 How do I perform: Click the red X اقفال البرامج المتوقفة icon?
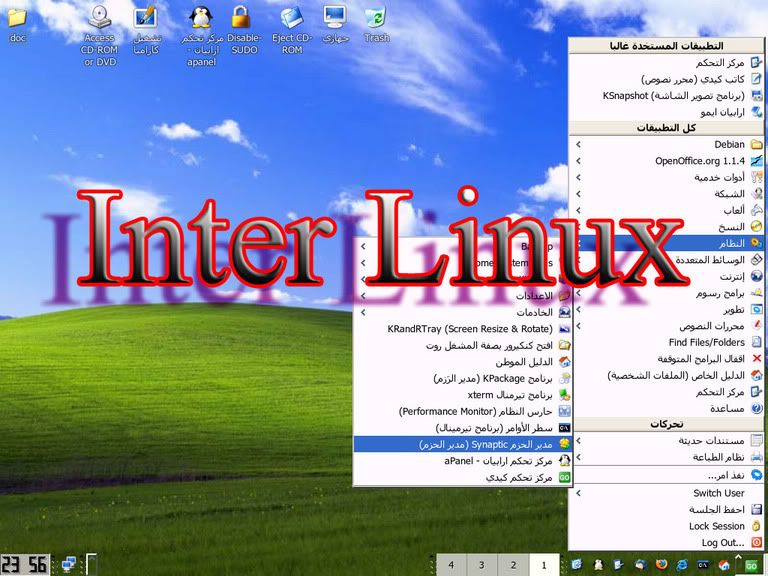coord(757,359)
